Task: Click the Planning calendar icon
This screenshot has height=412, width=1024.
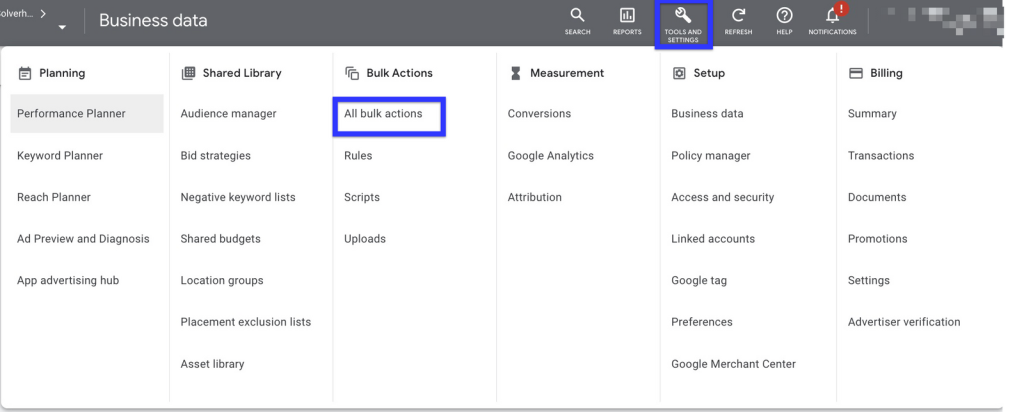Action: (x=25, y=73)
